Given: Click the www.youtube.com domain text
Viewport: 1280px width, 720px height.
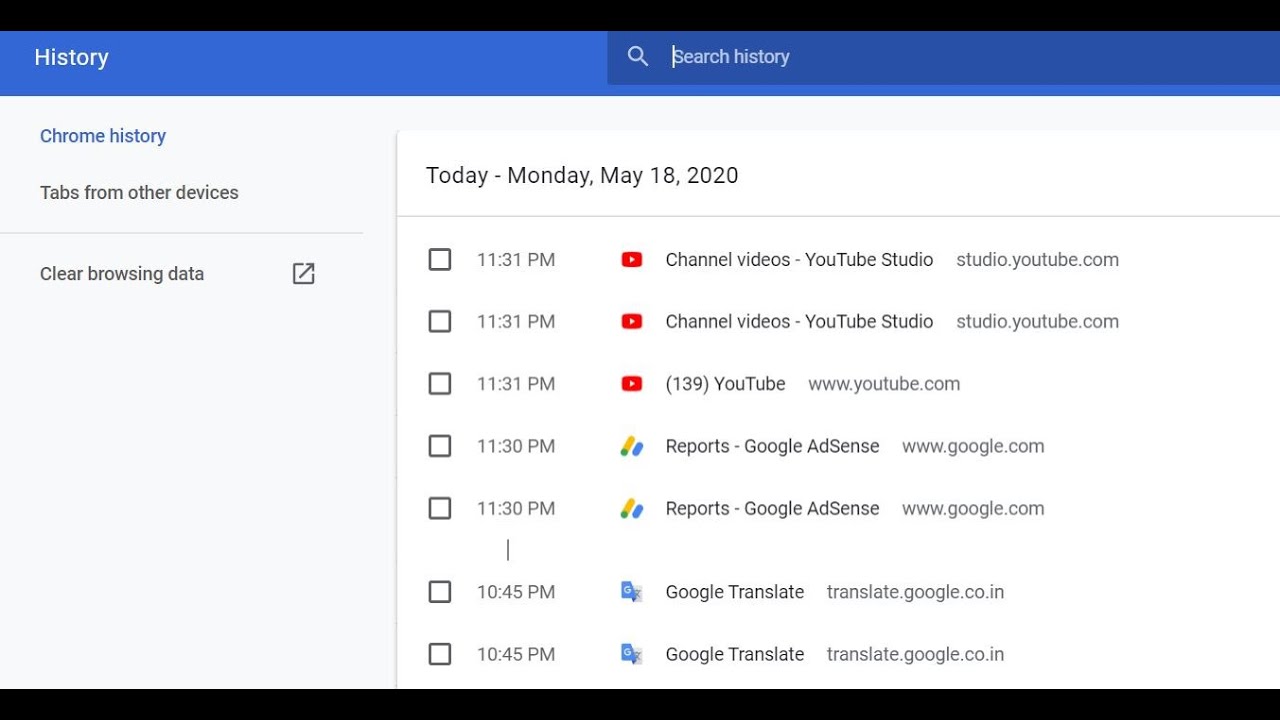Looking at the screenshot, I should [884, 384].
